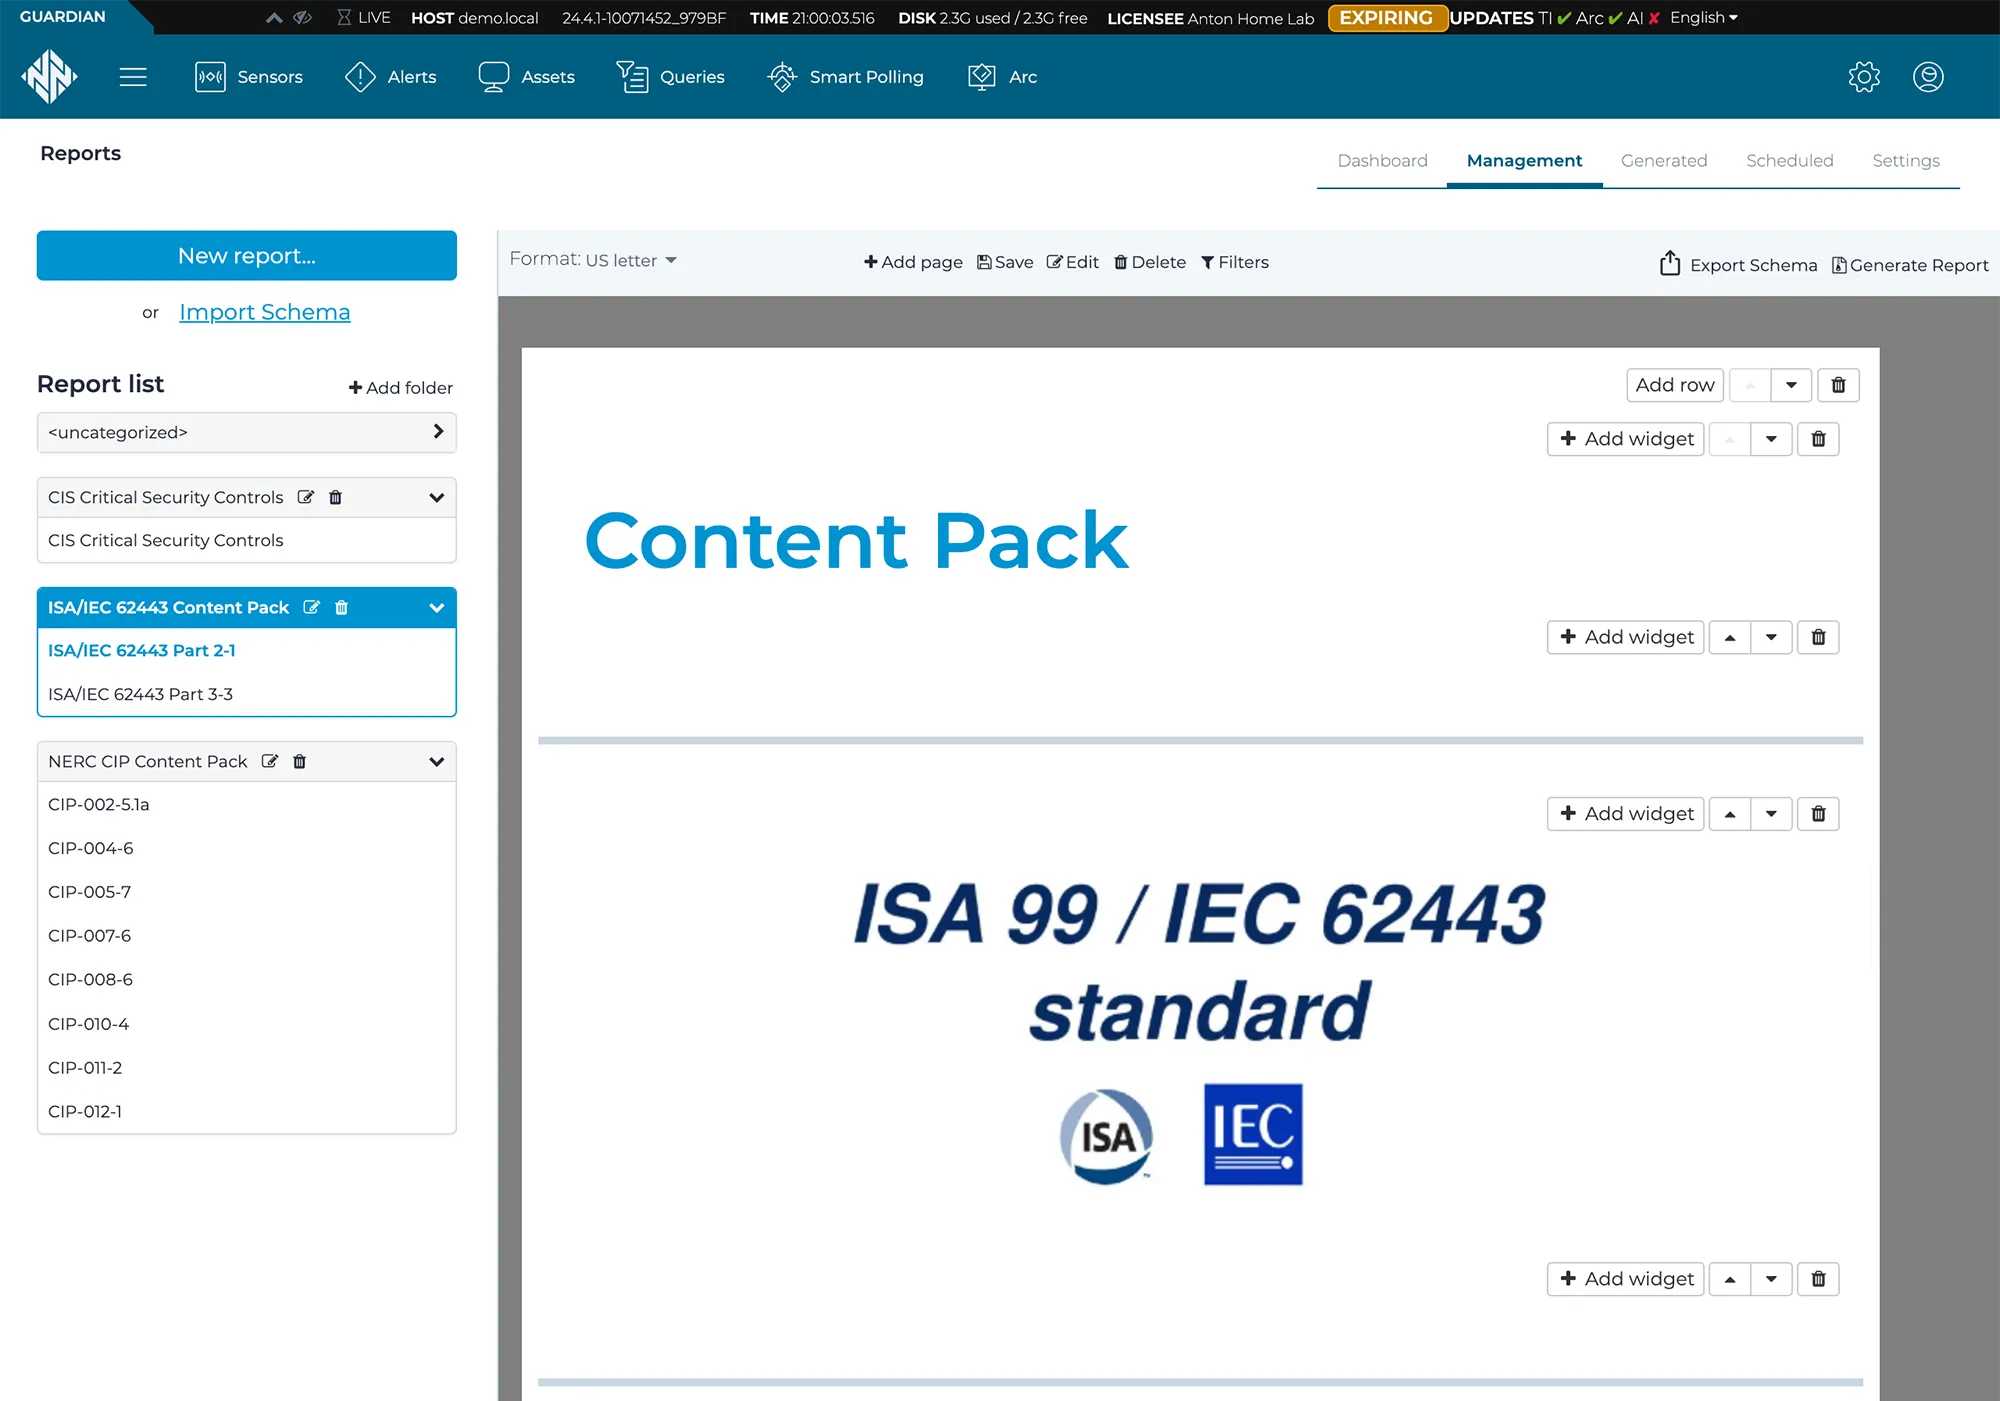The height and width of the screenshot is (1401, 2000).
Task: Delete the second widget row
Action: click(x=1818, y=637)
